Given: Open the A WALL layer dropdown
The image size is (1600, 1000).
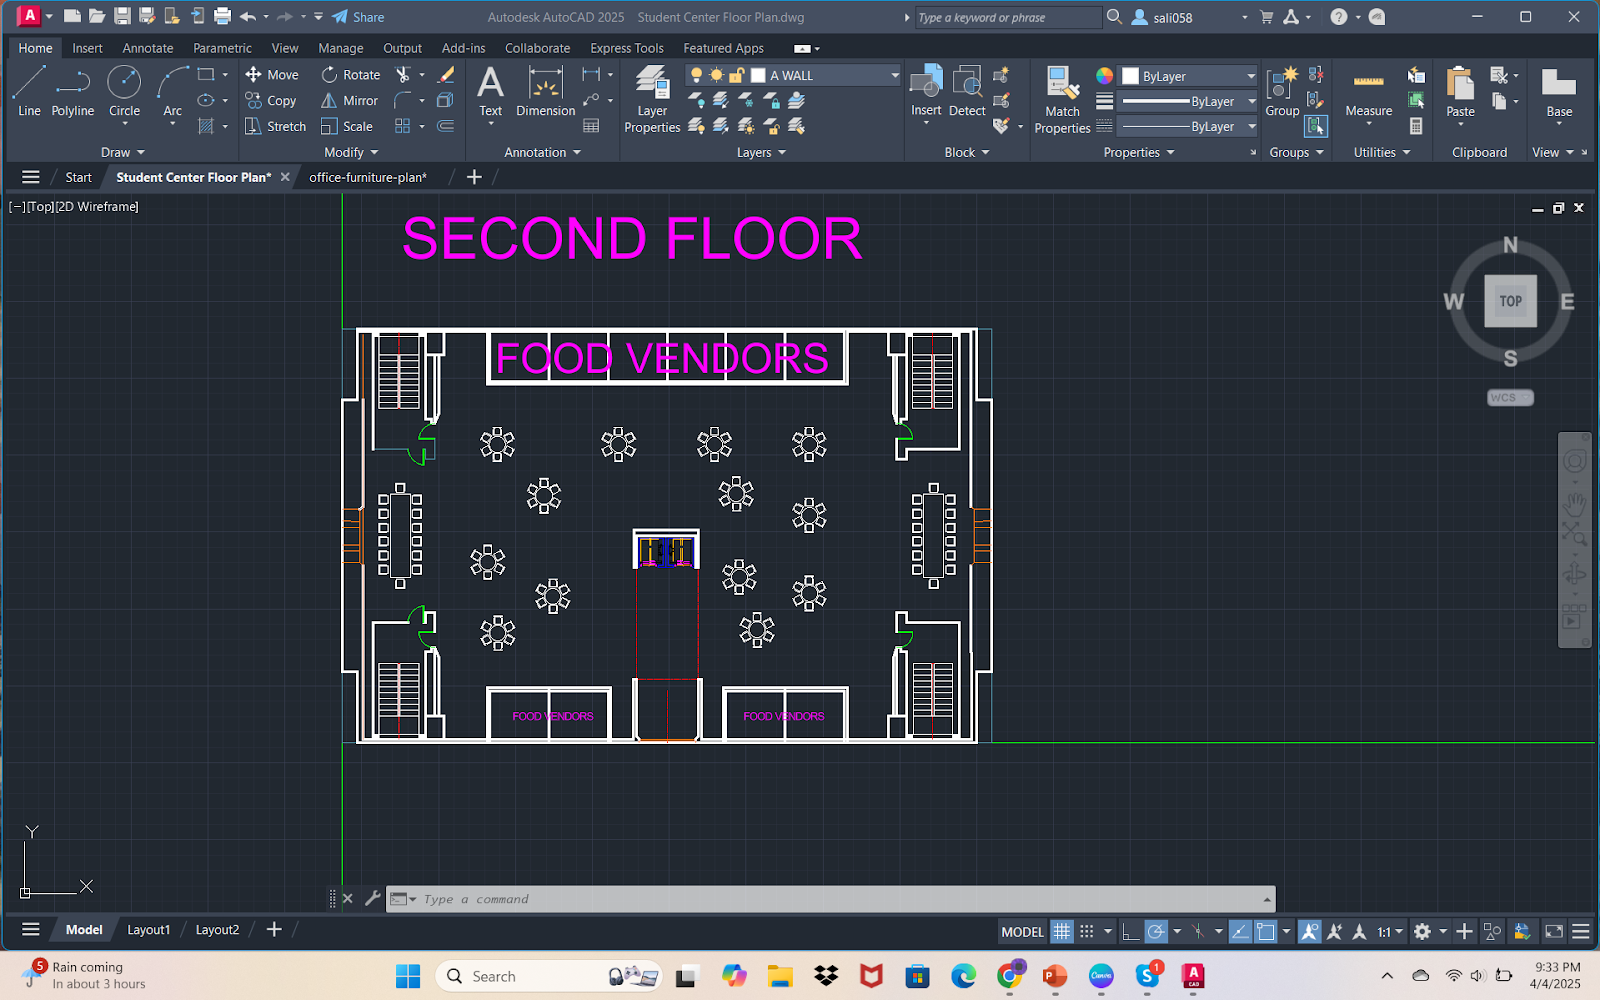Looking at the screenshot, I should click(894, 75).
